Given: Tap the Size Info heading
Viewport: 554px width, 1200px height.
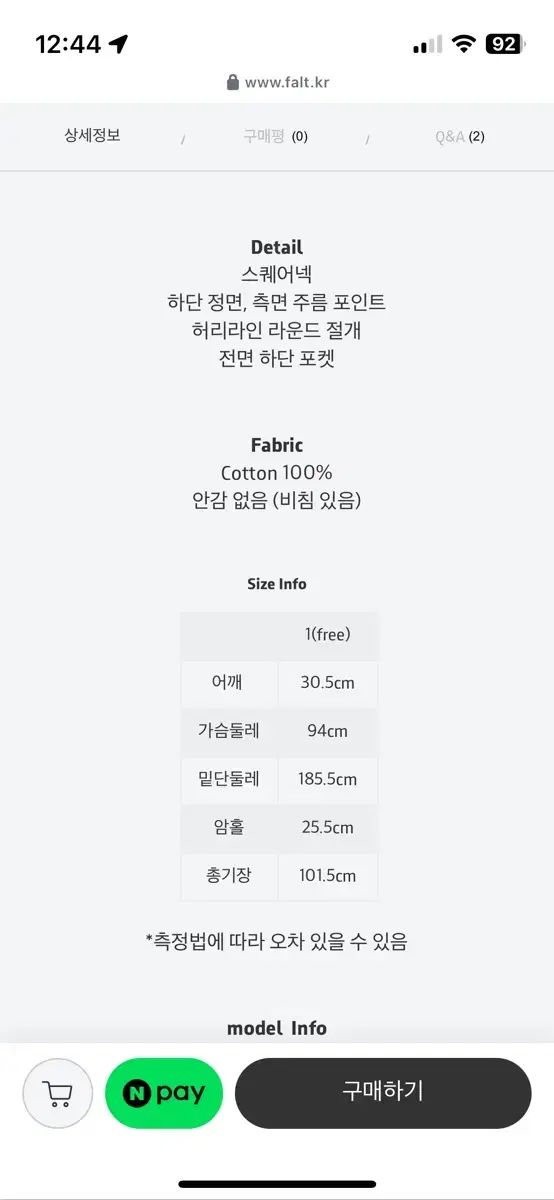Looking at the screenshot, I should [277, 584].
